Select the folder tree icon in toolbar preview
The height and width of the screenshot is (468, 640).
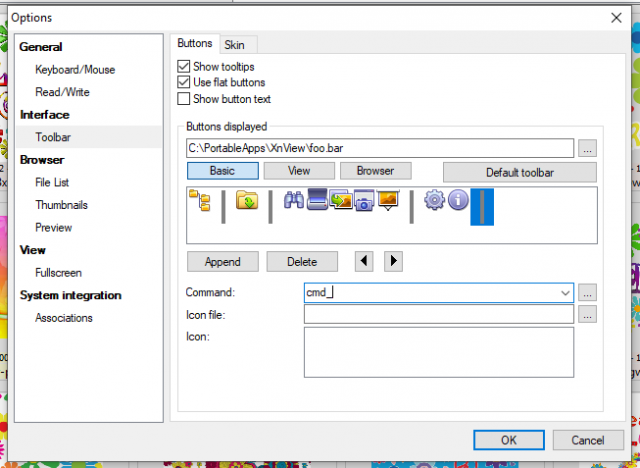[200, 200]
